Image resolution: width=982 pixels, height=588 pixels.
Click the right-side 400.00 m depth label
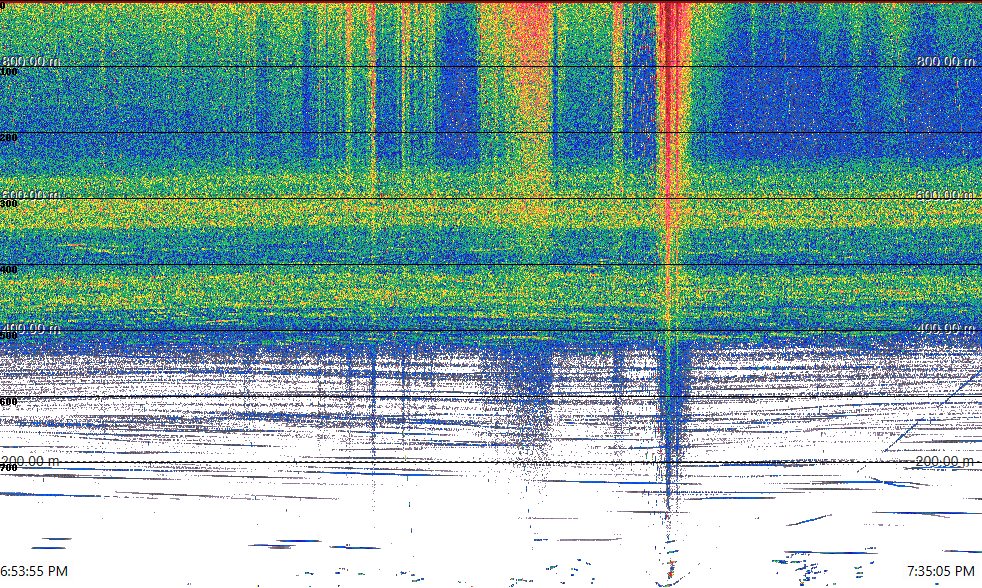(x=946, y=328)
